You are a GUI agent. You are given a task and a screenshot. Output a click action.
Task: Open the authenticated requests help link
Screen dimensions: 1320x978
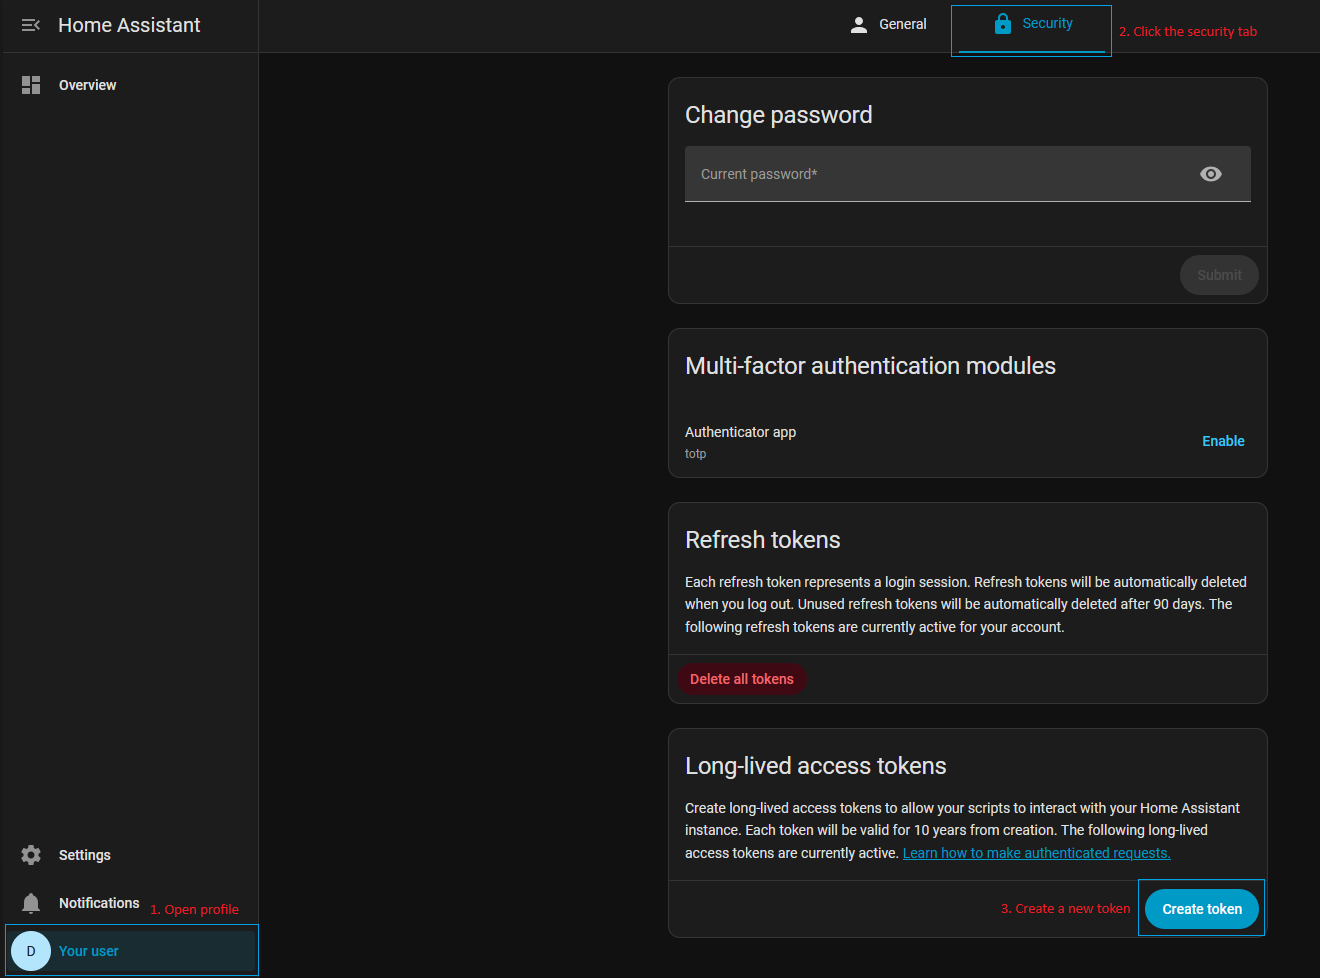1036,853
